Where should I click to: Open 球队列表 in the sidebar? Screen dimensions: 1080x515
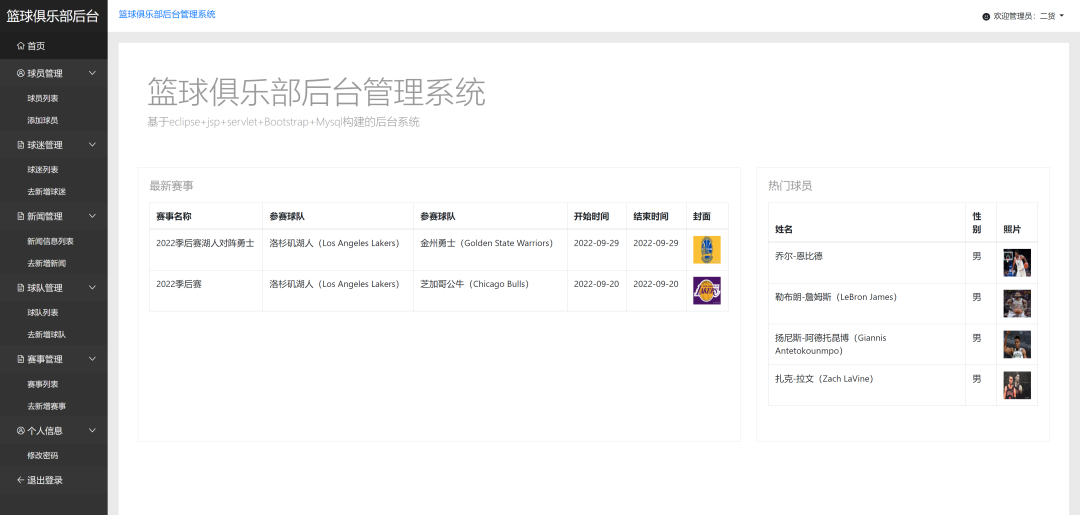[43, 313]
